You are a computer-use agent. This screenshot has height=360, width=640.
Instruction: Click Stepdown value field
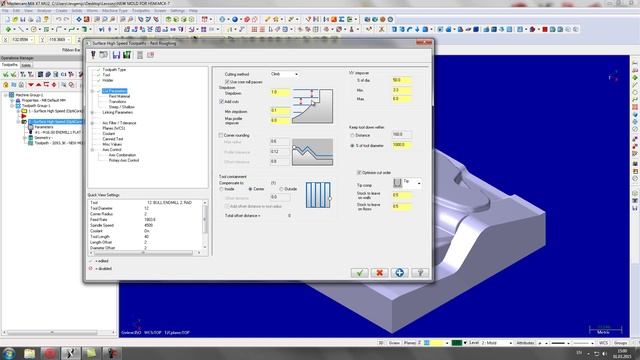[280, 92]
